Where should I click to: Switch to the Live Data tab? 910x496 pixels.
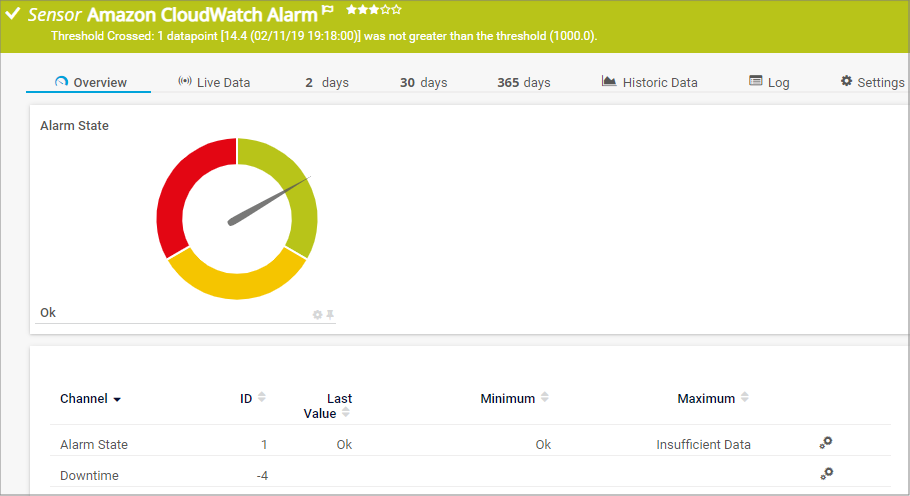(214, 82)
